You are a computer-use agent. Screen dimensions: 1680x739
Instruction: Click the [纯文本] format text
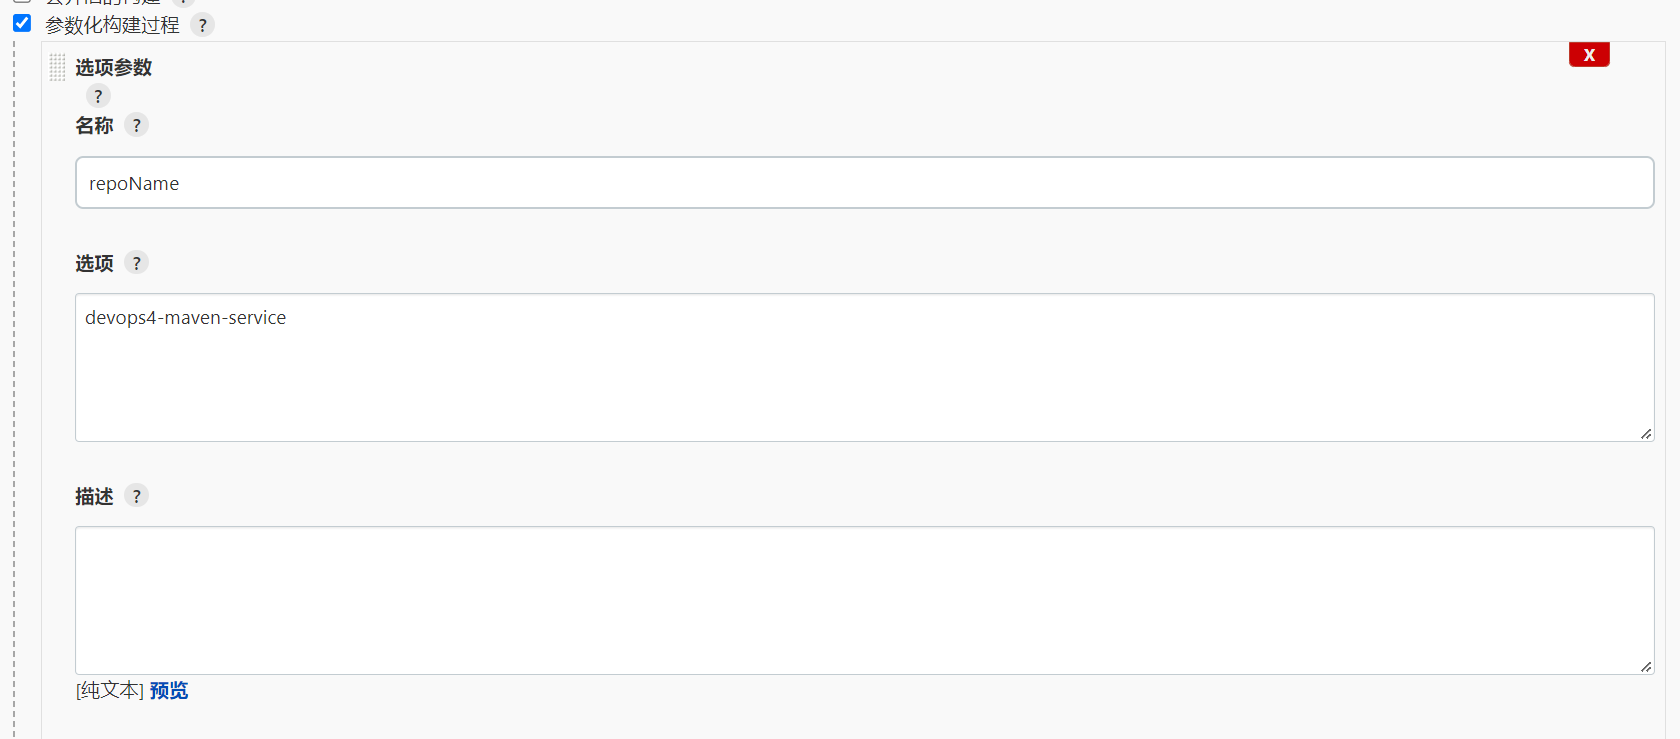[x=110, y=691]
